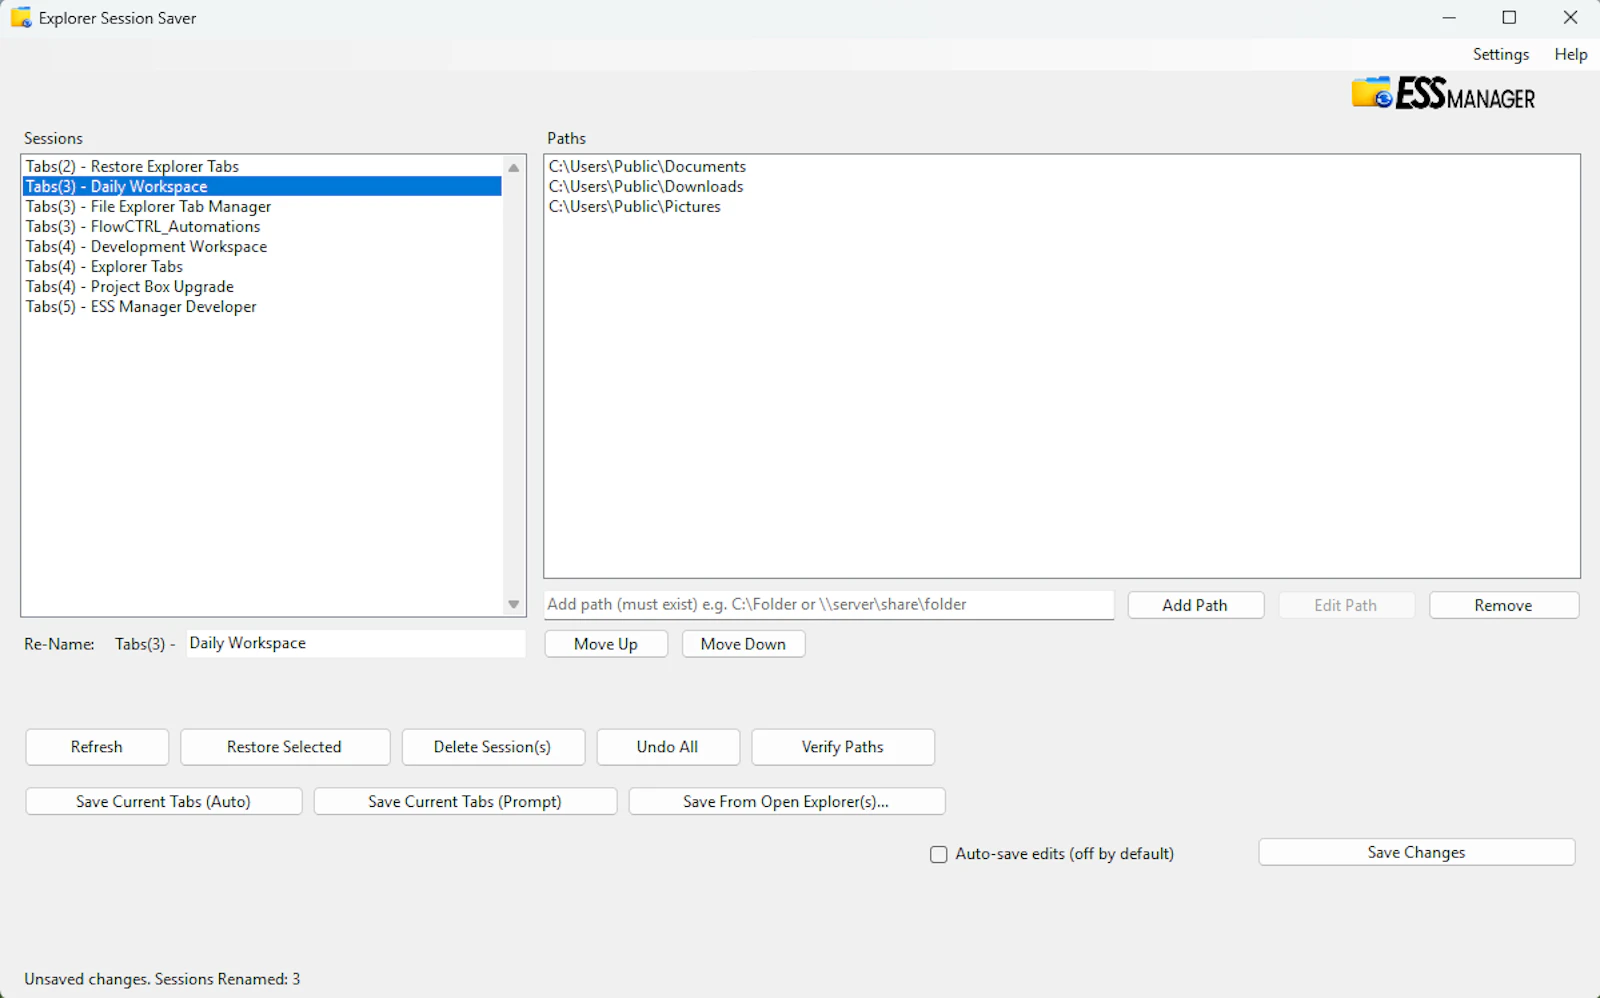
Task: Open the Help menu
Action: tap(1570, 54)
